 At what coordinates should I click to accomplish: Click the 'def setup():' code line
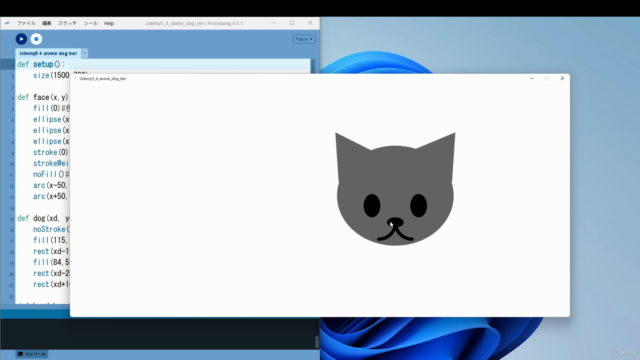41,64
